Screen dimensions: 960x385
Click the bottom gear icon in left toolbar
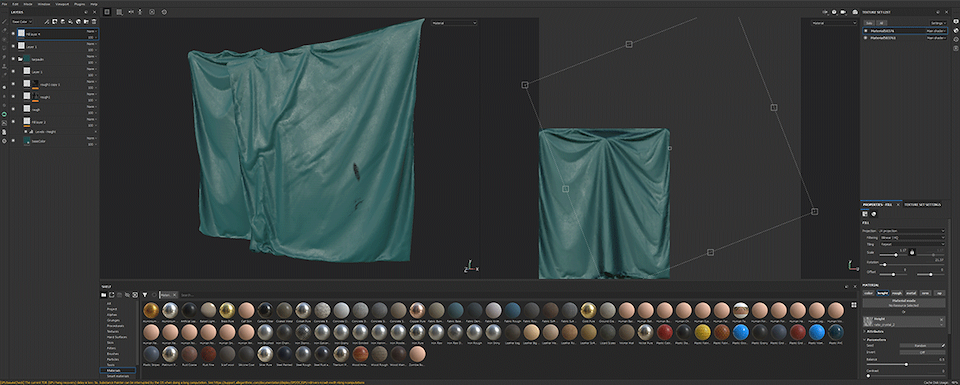(x=4, y=141)
